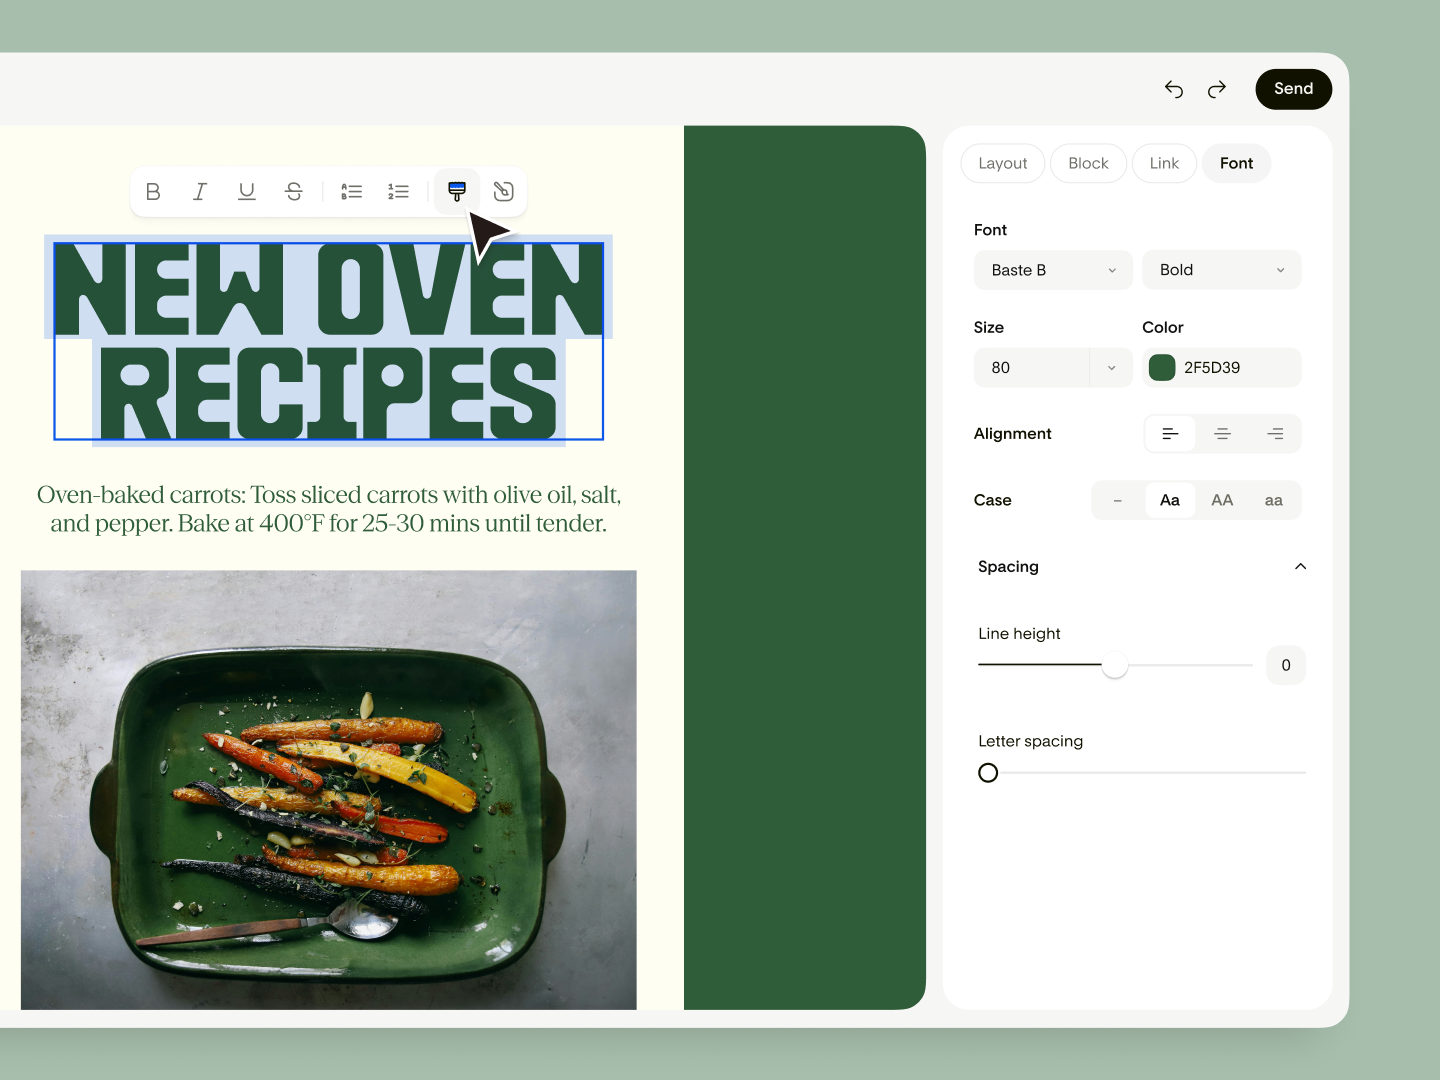
Task: Set case to title case Aa
Action: (1170, 500)
